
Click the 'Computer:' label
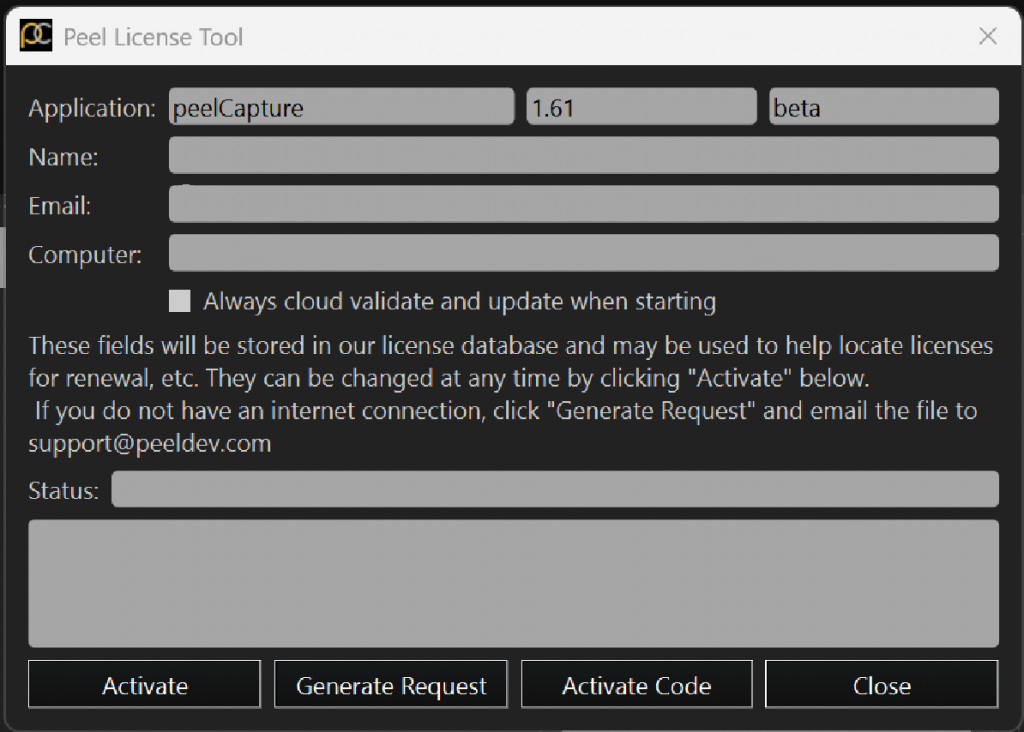tap(85, 255)
